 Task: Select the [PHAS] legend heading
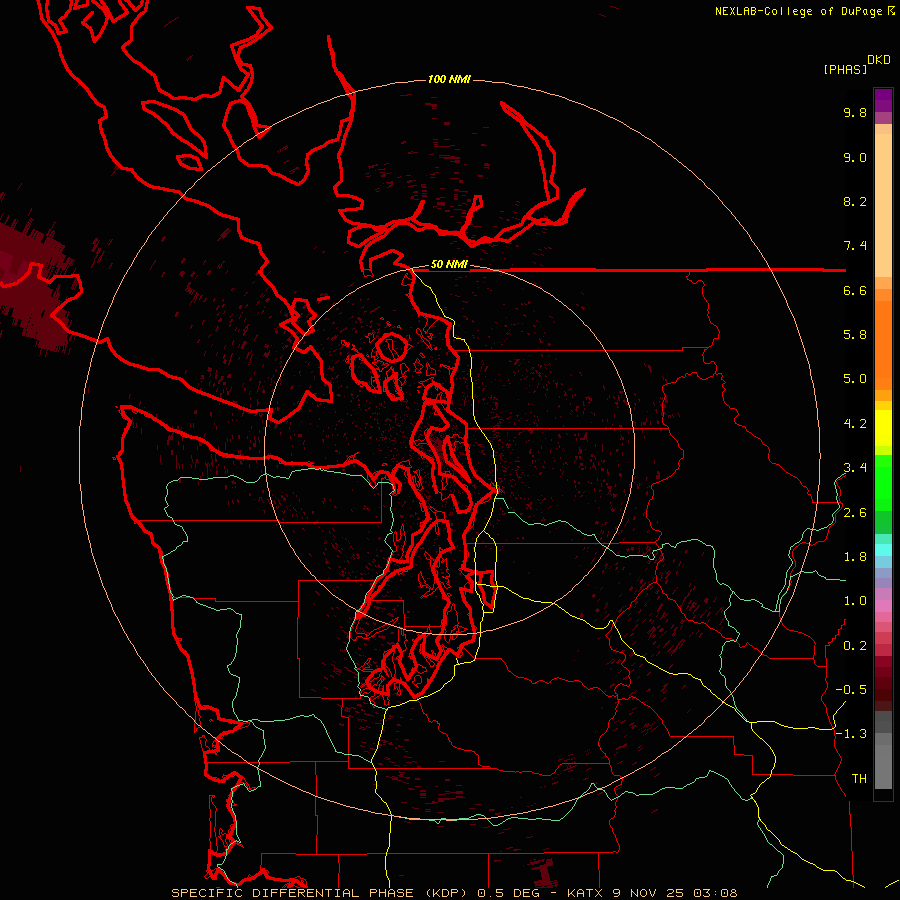click(845, 69)
